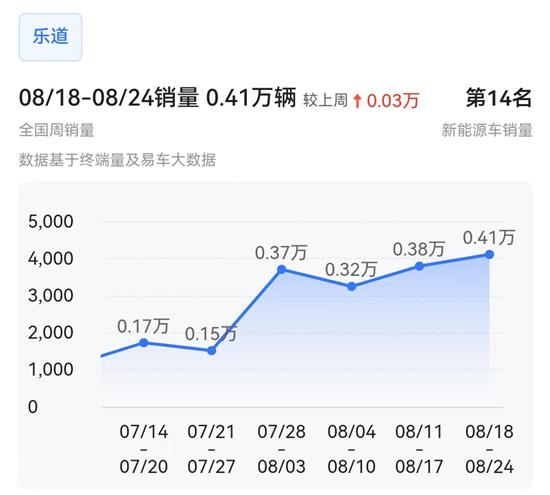Select the 08/04-08/10 axis label
This screenshot has width=550, height=495.
pyautogui.click(x=351, y=449)
